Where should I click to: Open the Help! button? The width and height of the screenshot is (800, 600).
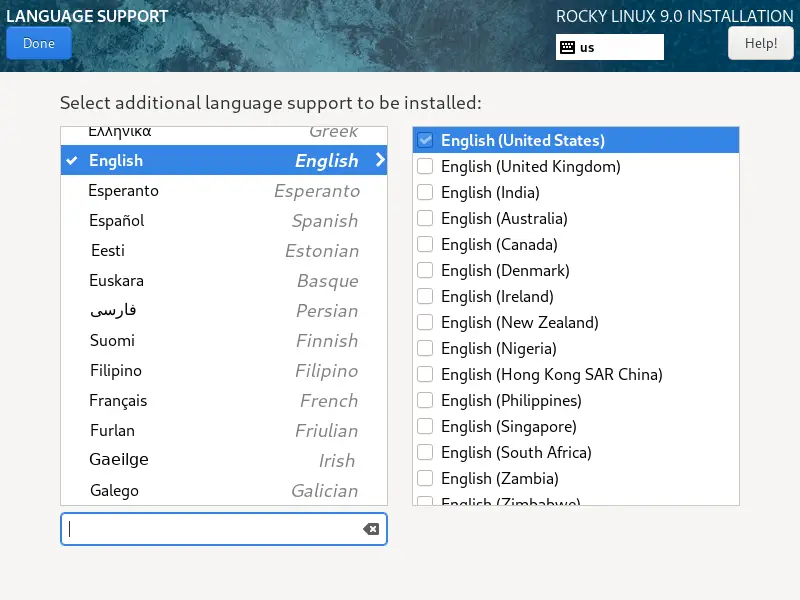tap(760, 43)
